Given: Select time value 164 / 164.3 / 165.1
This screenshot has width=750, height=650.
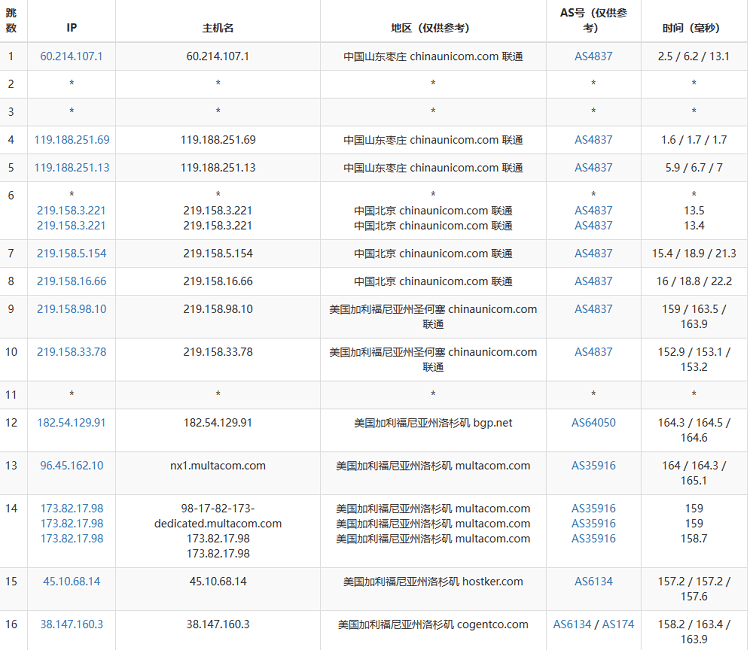Looking at the screenshot, I should coord(694,473).
